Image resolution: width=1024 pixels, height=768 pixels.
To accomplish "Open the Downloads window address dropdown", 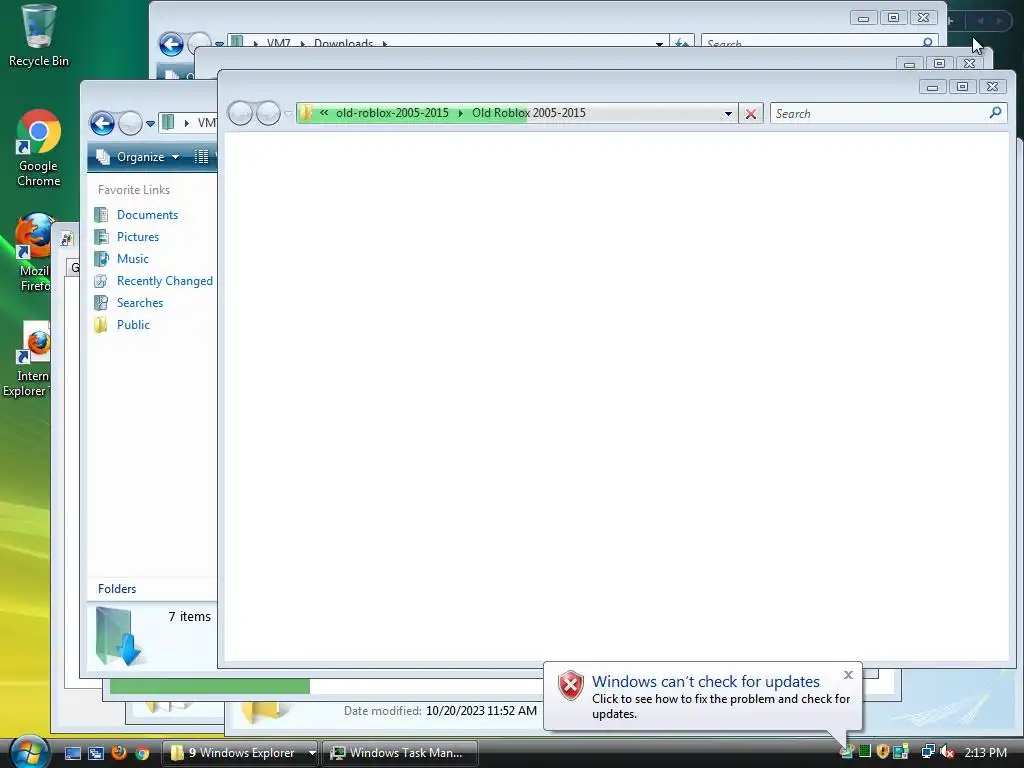I will tap(660, 44).
